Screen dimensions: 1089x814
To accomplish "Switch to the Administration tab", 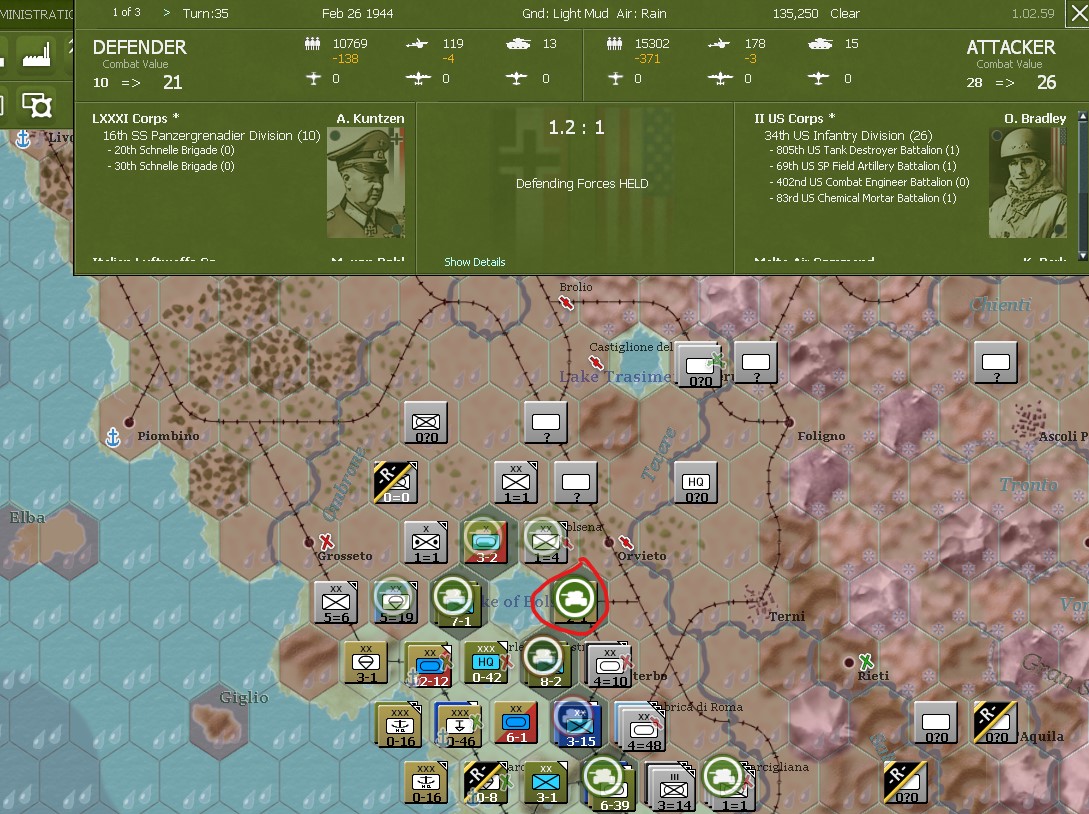I will coord(36,13).
